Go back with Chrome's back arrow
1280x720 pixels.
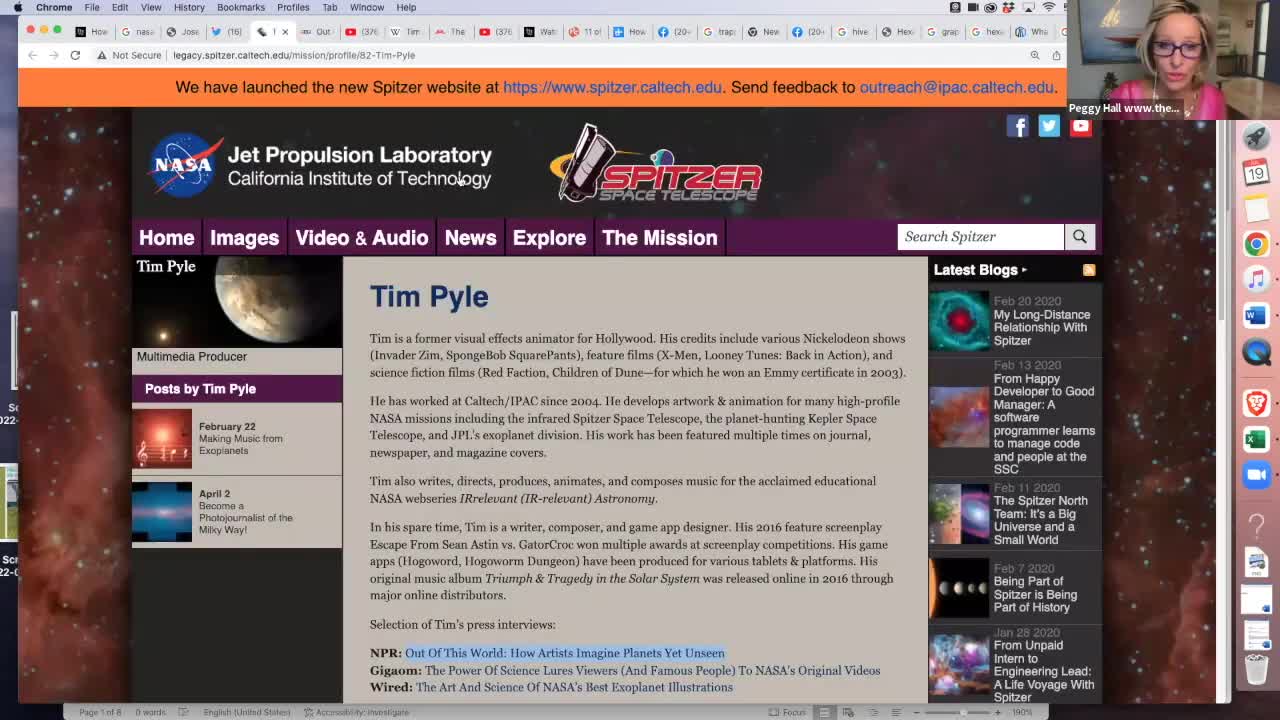pos(32,55)
